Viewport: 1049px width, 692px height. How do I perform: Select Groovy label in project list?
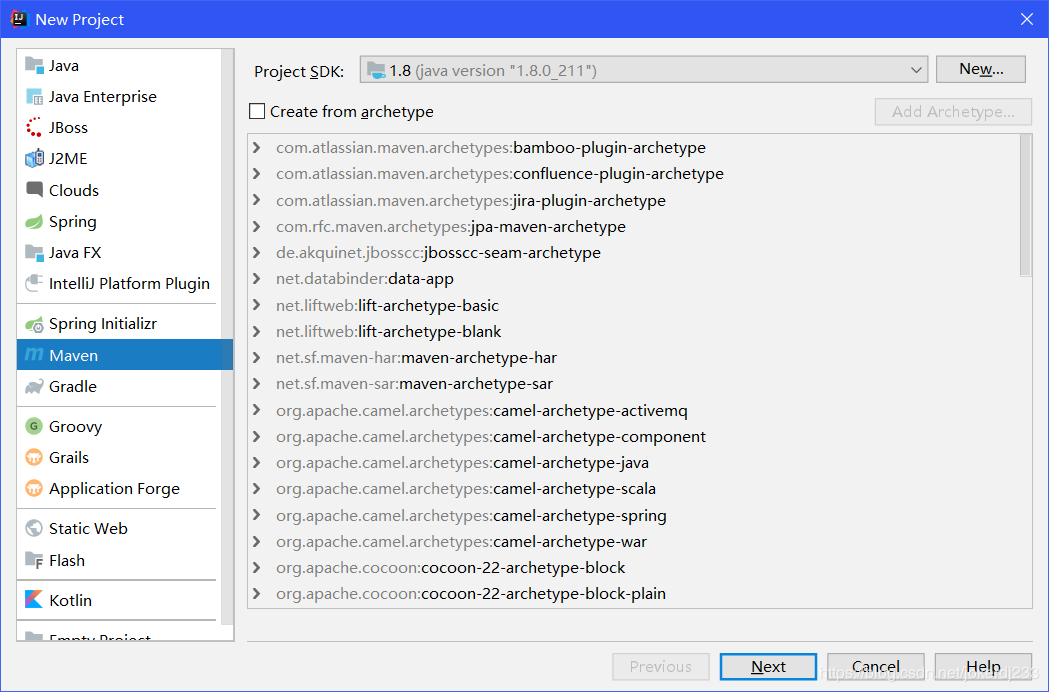point(76,427)
